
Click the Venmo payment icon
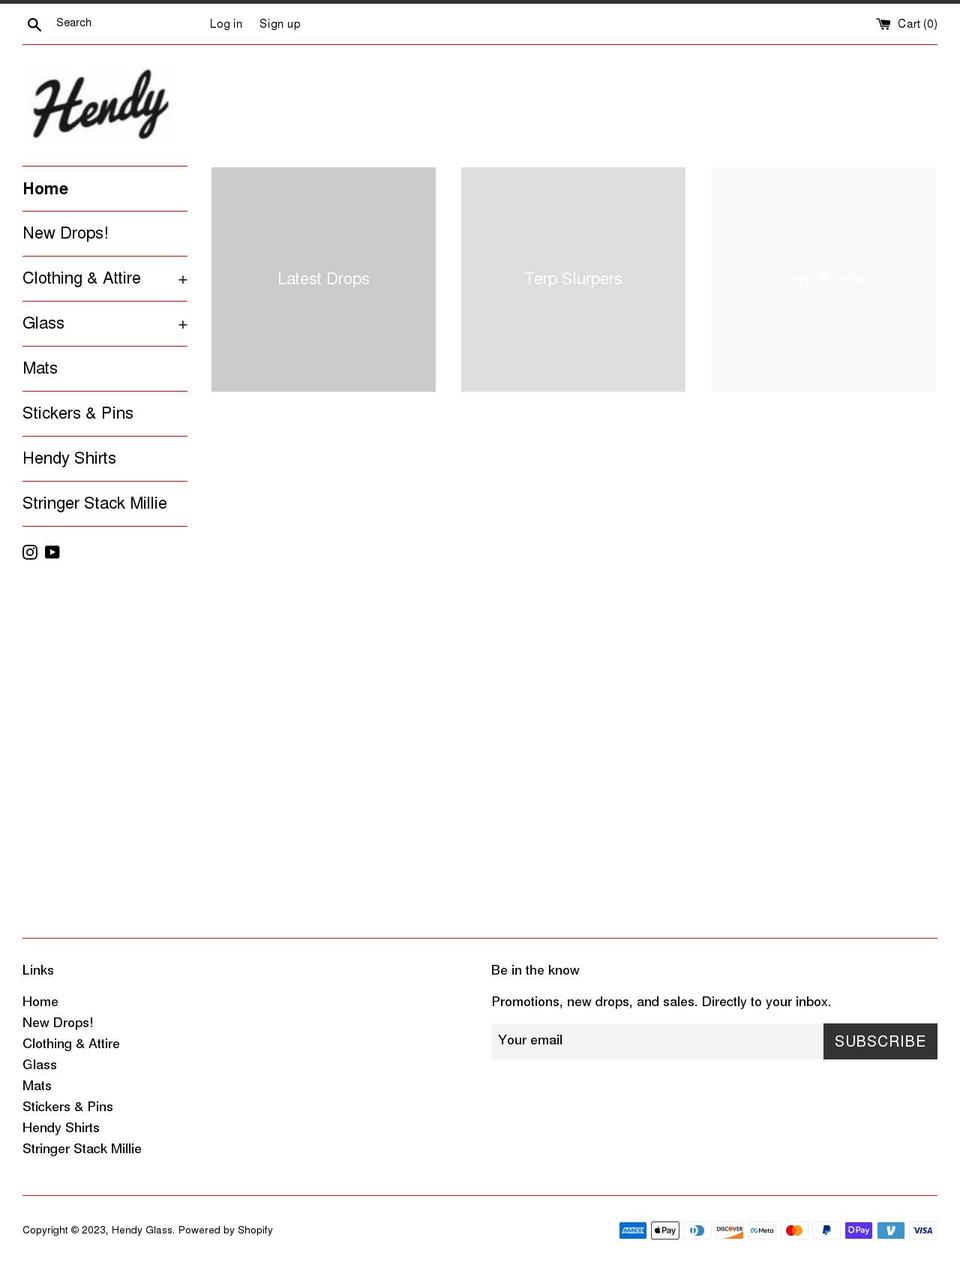[891, 1230]
